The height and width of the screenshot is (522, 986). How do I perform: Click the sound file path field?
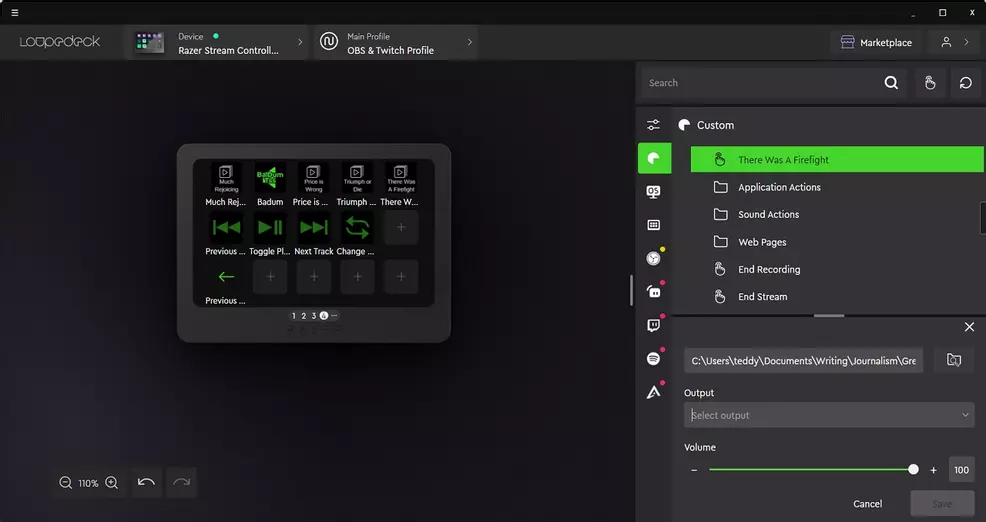803,361
